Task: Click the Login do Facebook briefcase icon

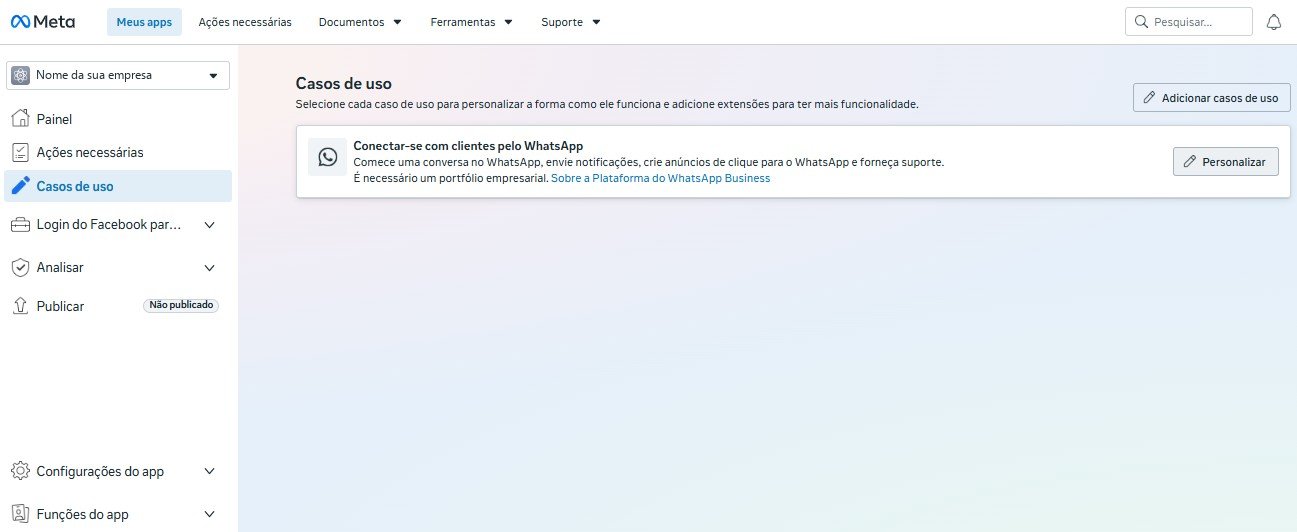Action: click(20, 225)
